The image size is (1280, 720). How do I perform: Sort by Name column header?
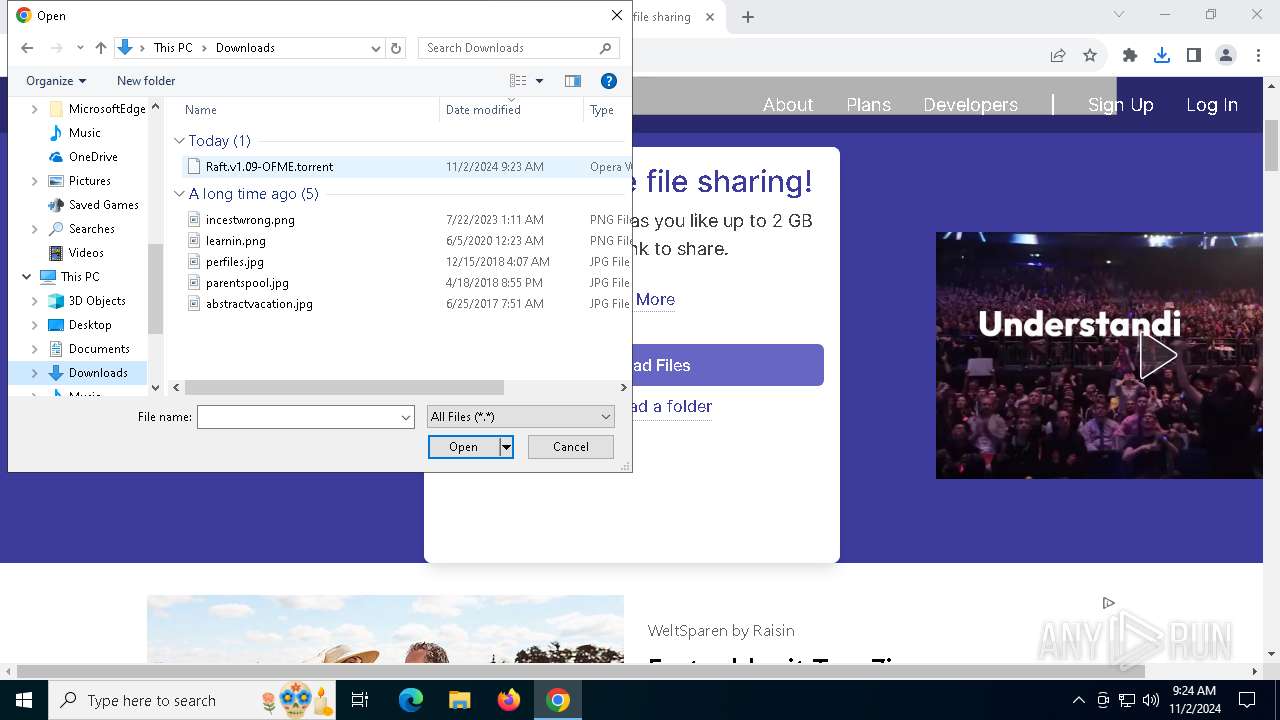click(201, 110)
